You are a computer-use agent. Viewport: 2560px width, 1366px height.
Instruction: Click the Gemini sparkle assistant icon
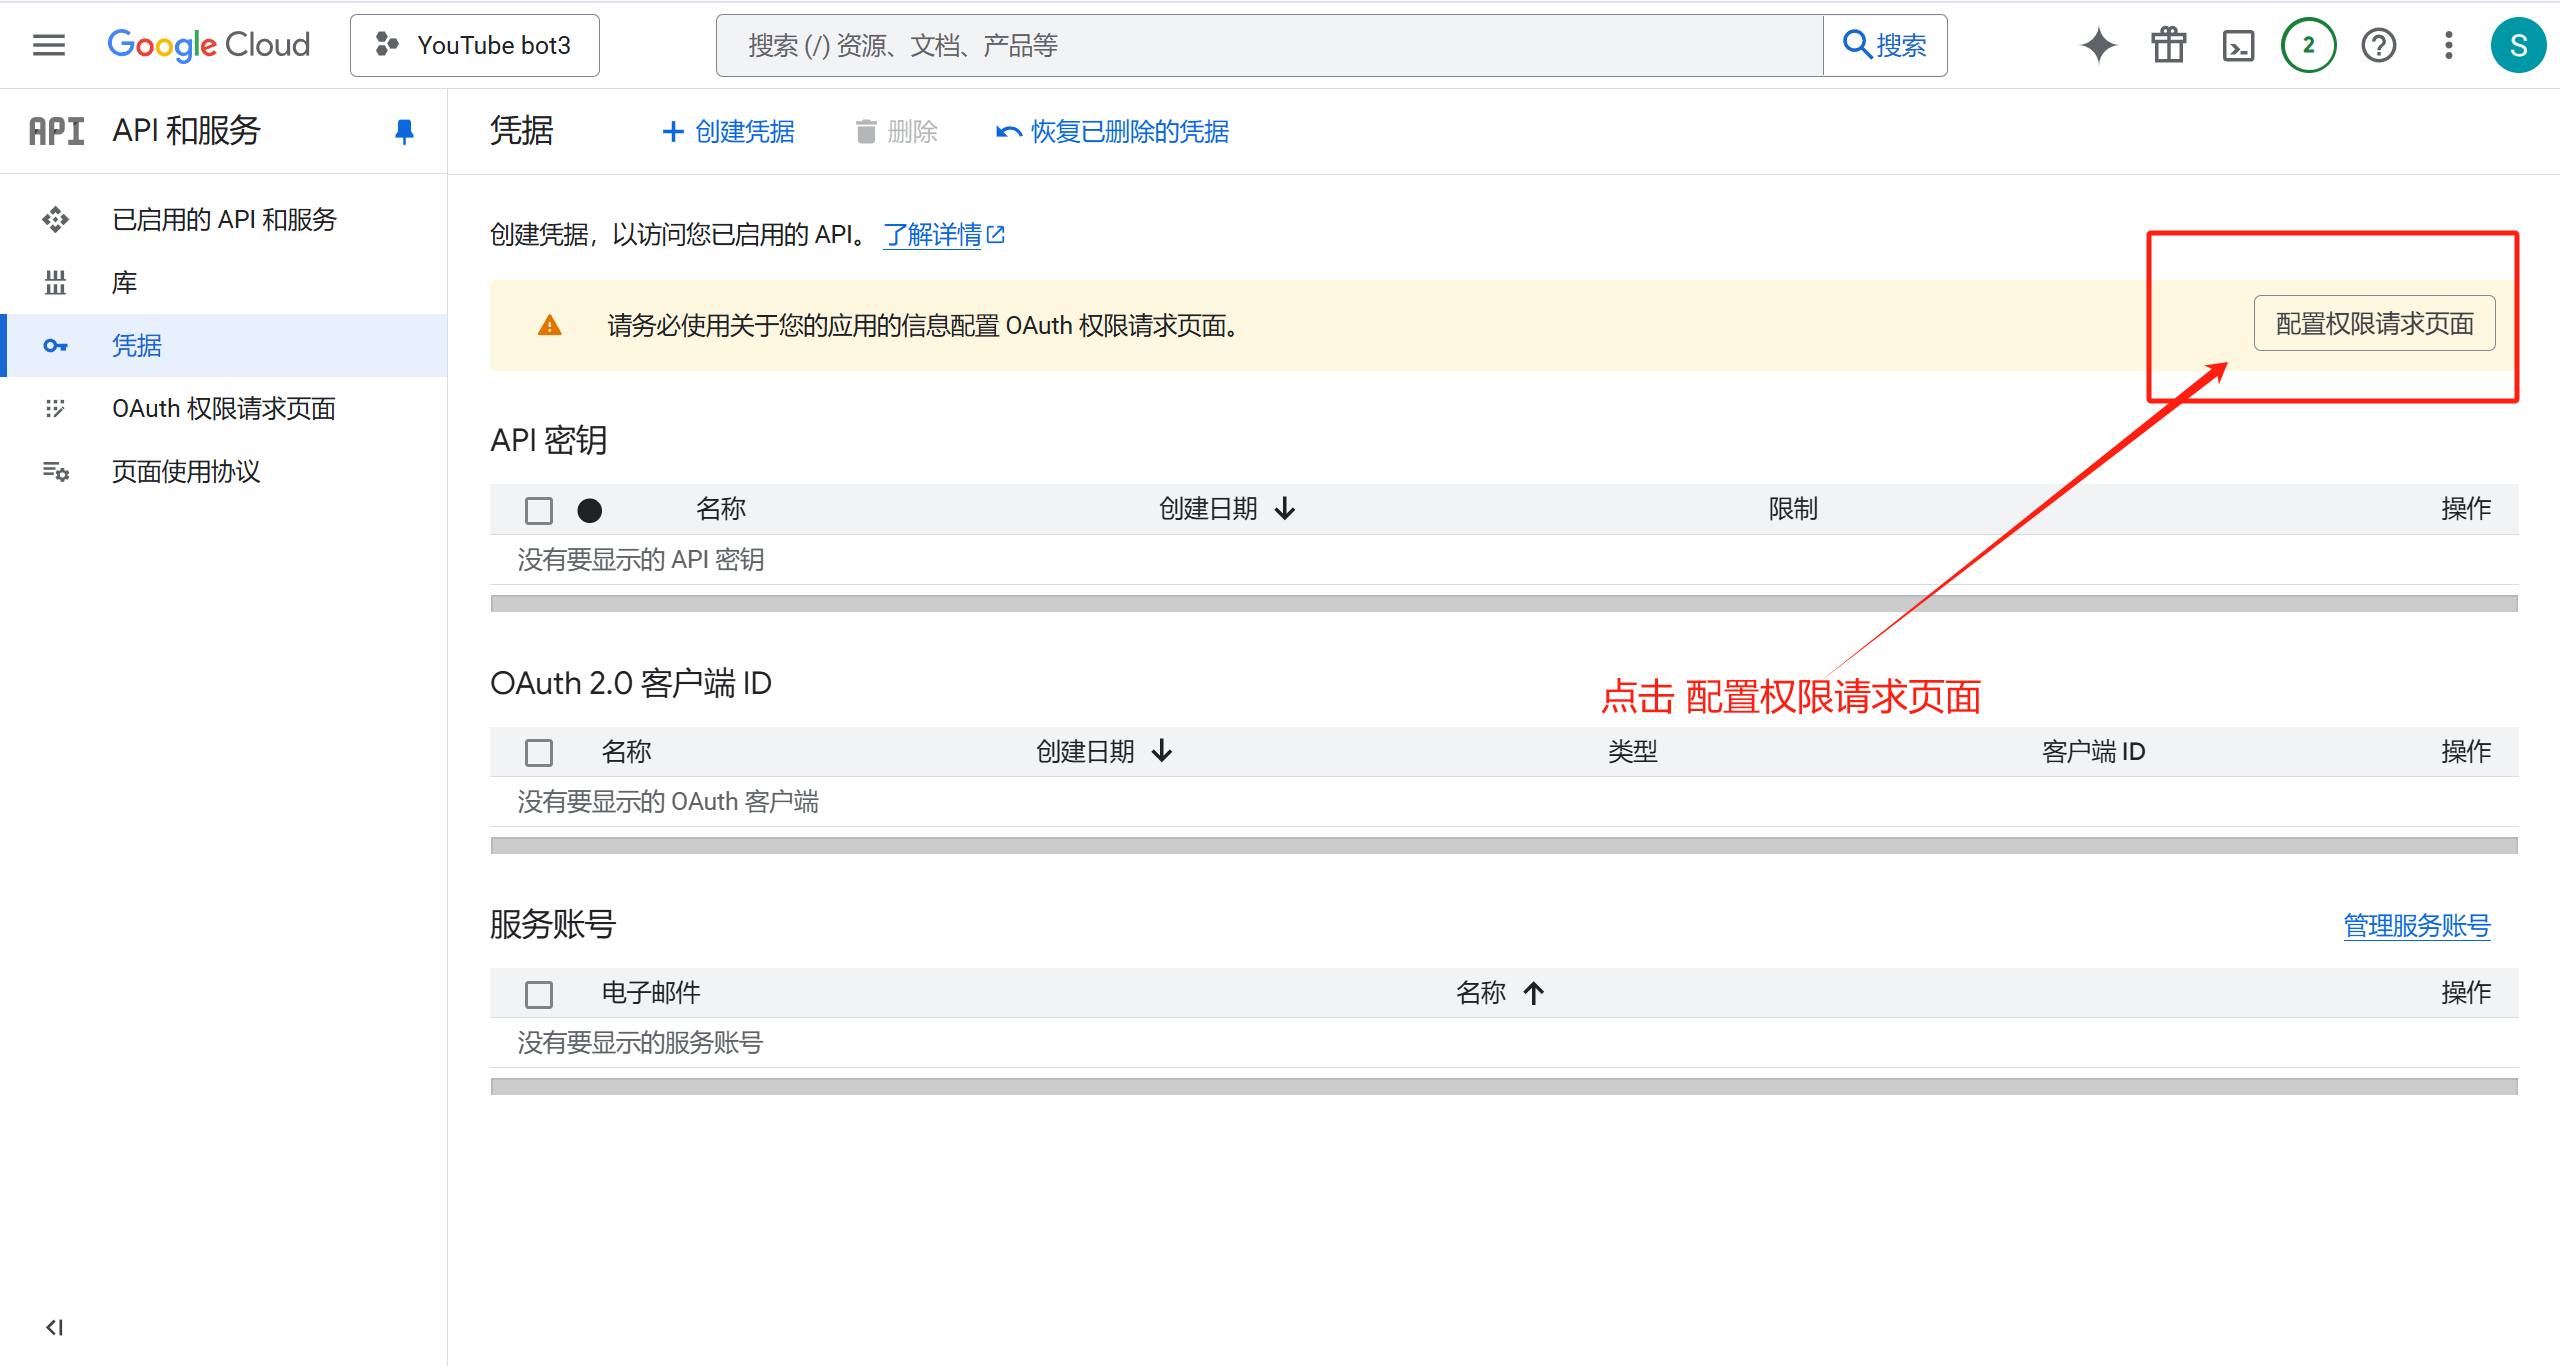2098,45
